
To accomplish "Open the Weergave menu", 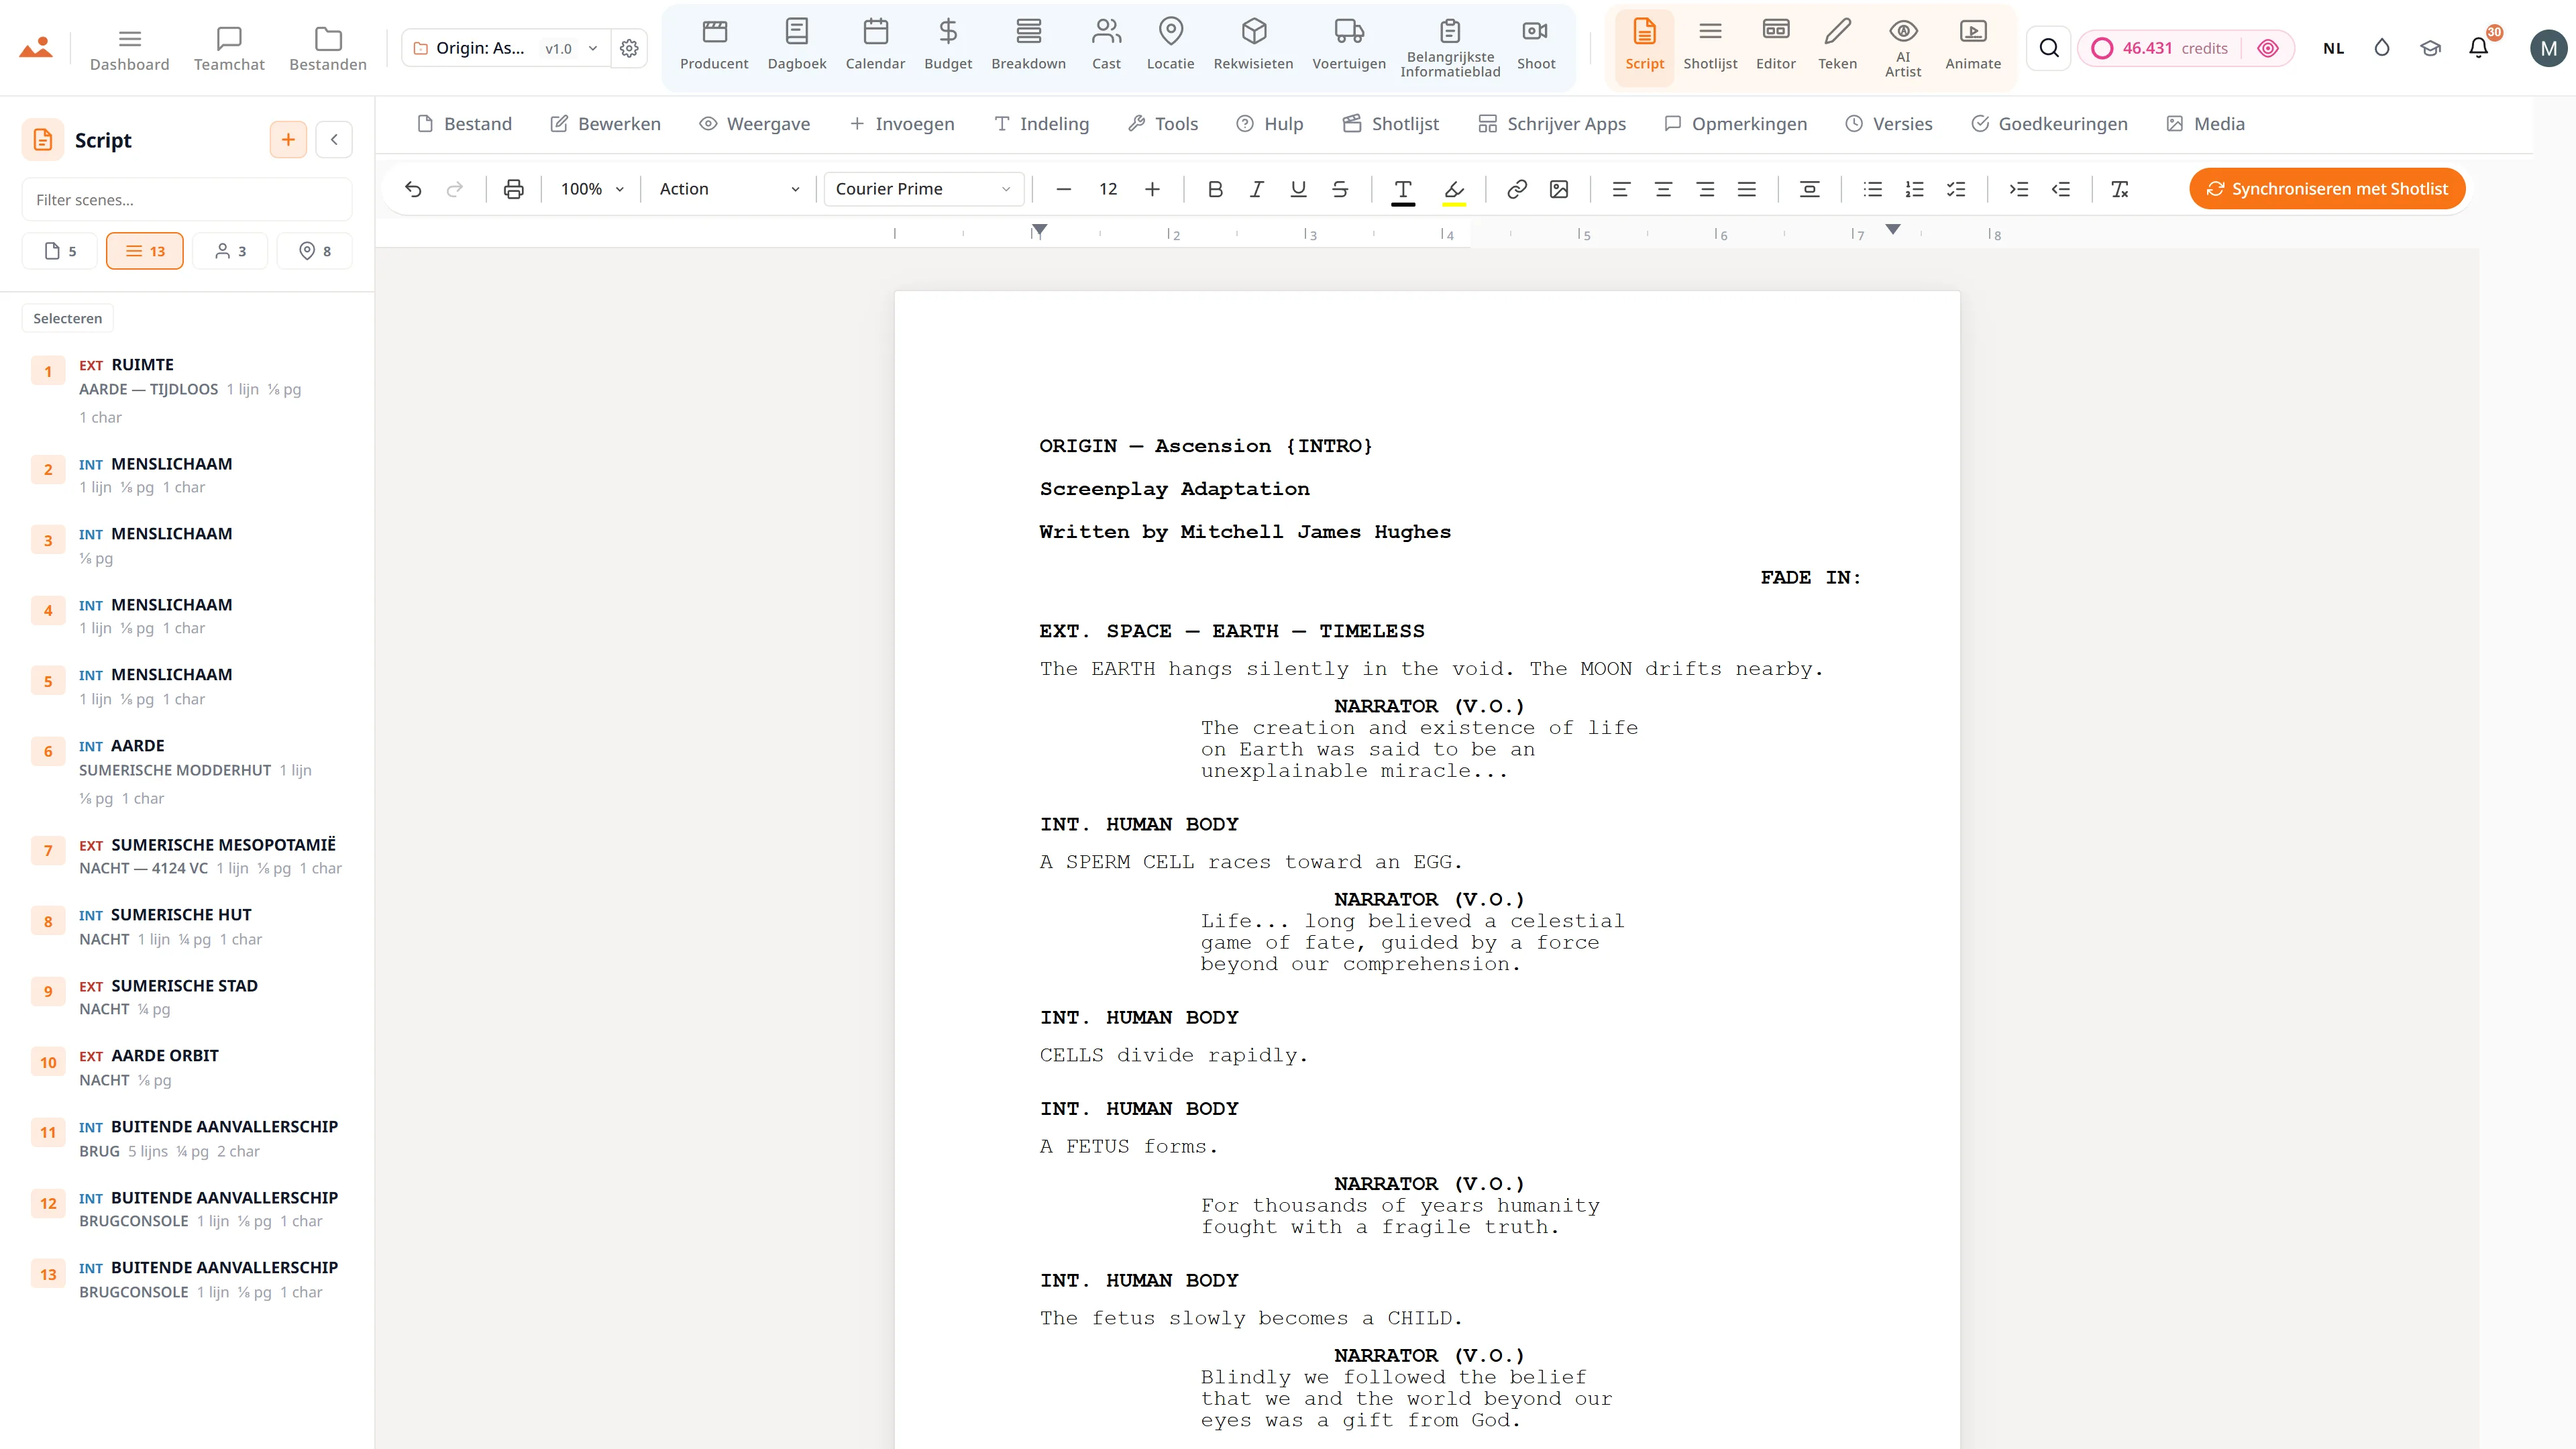I will [x=754, y=124].
